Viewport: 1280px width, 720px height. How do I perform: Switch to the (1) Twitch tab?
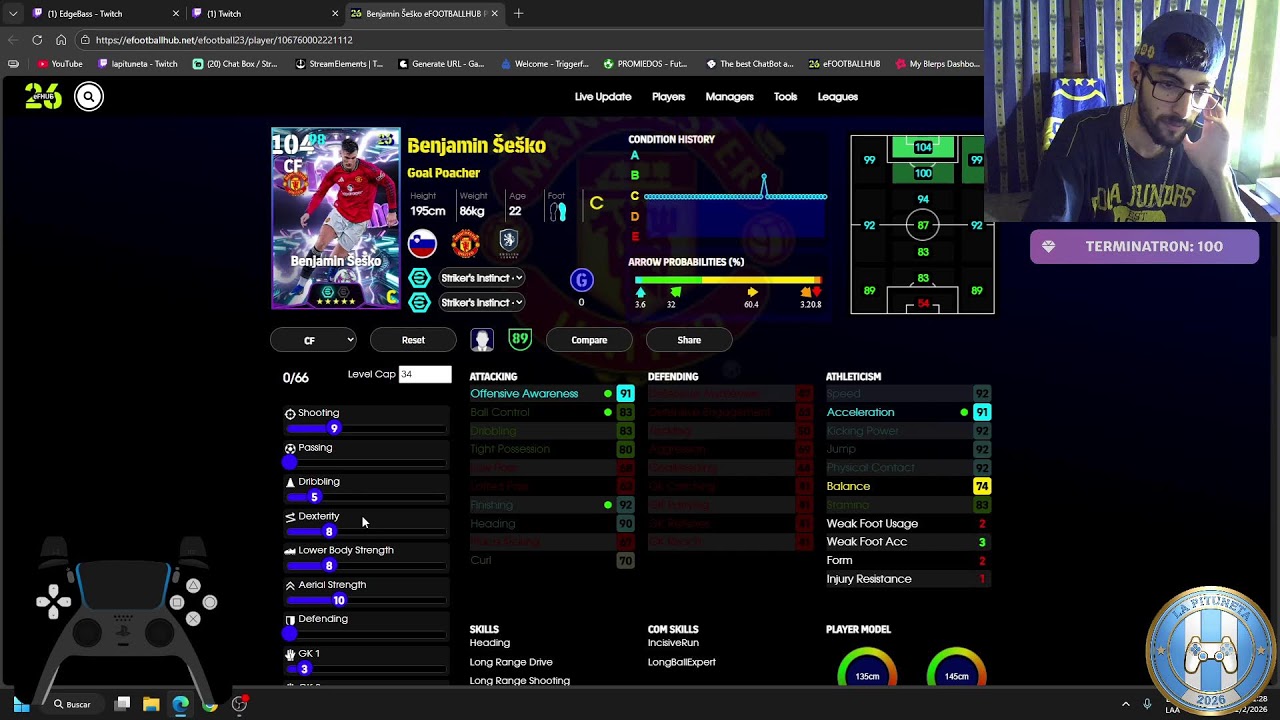click(263, 14)
